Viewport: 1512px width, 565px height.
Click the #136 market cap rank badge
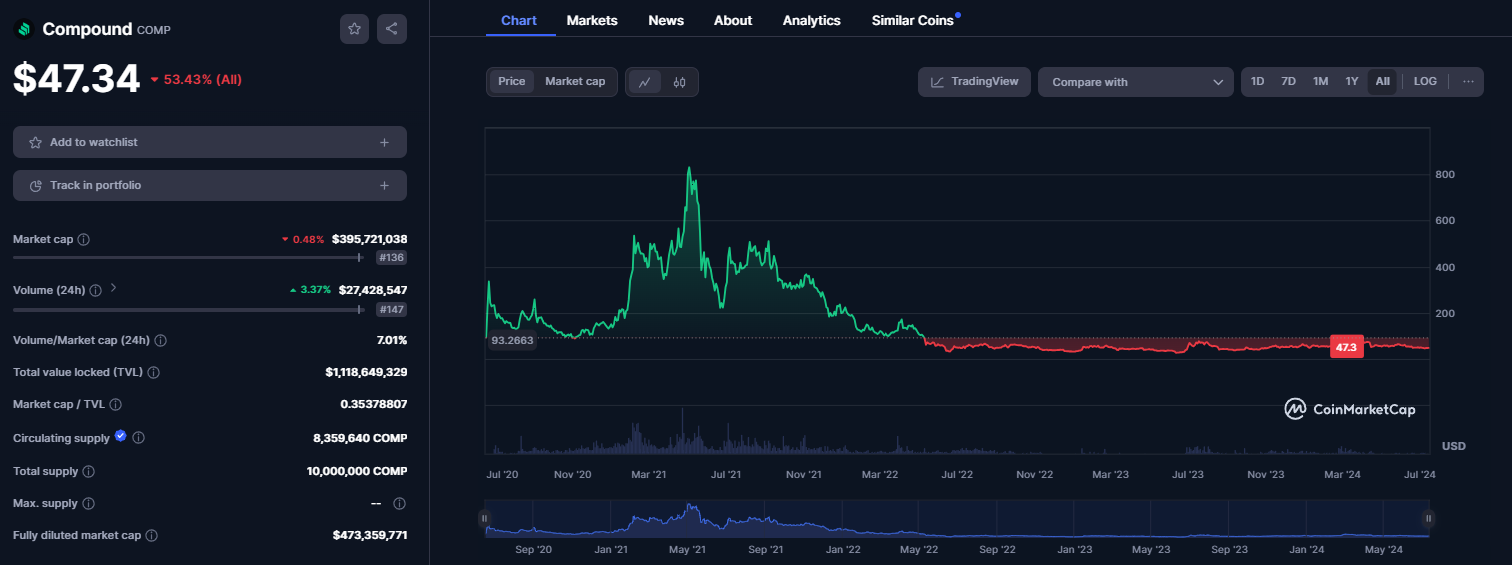[391, 258]
